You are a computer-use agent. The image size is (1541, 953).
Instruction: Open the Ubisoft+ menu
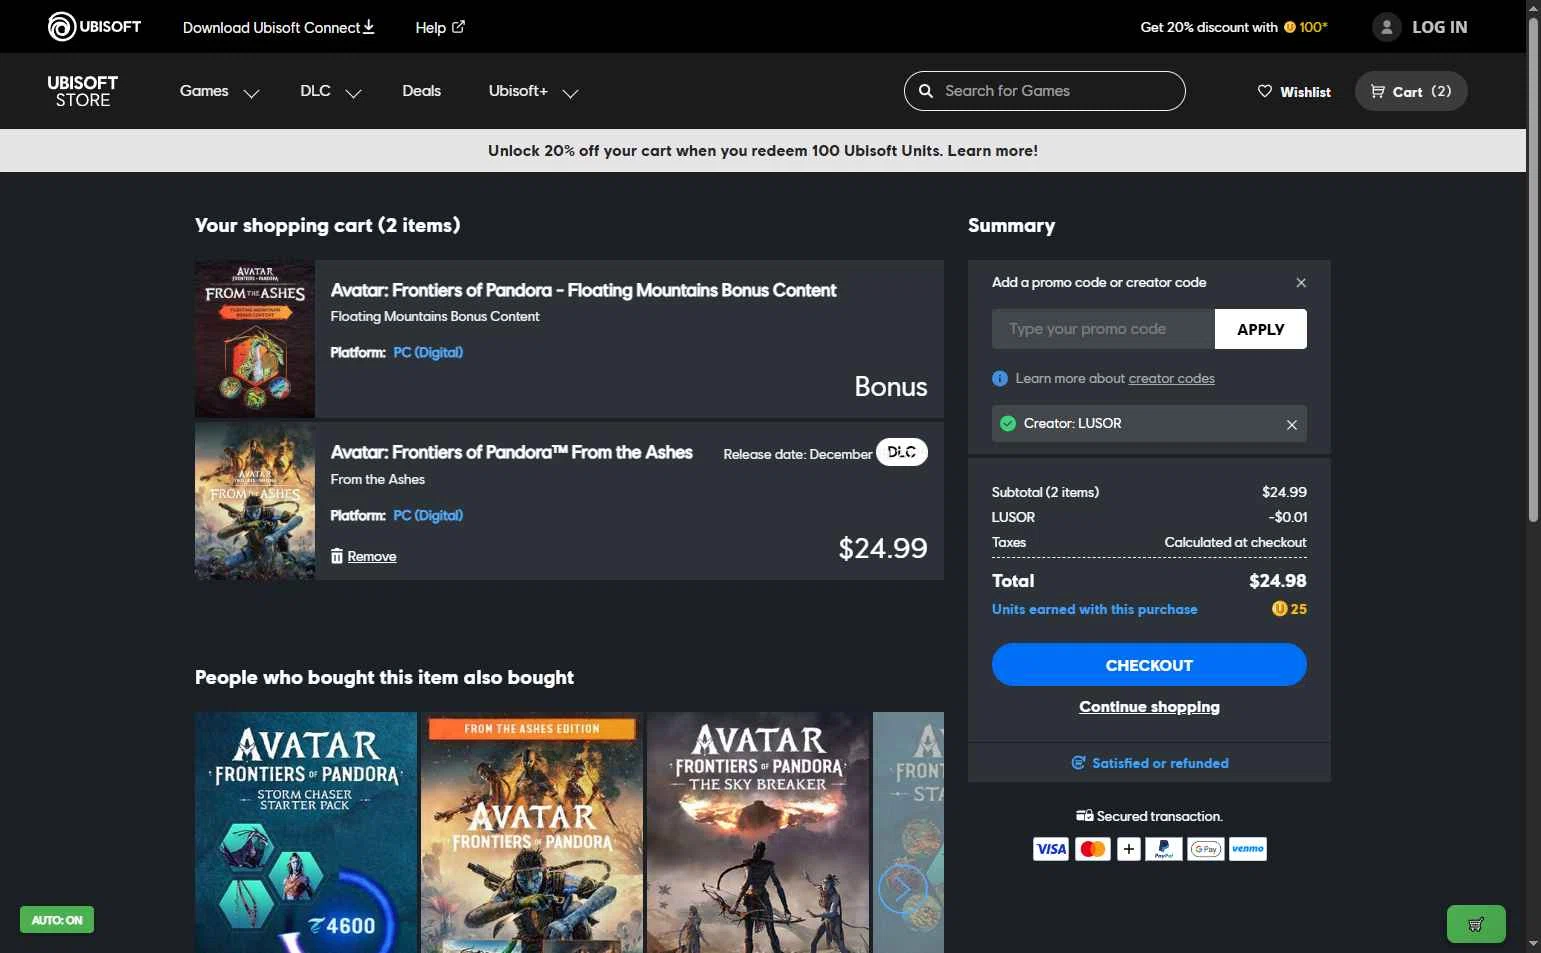pyautogui.click(x=518, y=91)
